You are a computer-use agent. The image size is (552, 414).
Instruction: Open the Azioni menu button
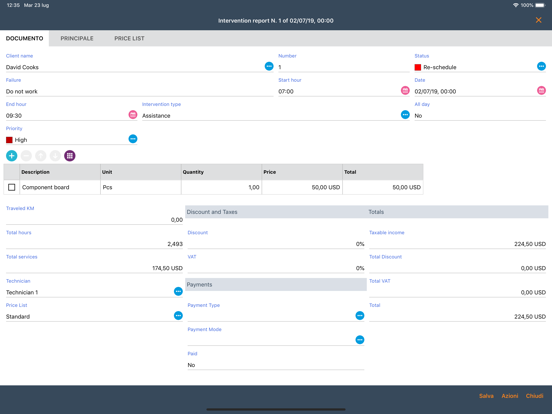click(510, 396)
